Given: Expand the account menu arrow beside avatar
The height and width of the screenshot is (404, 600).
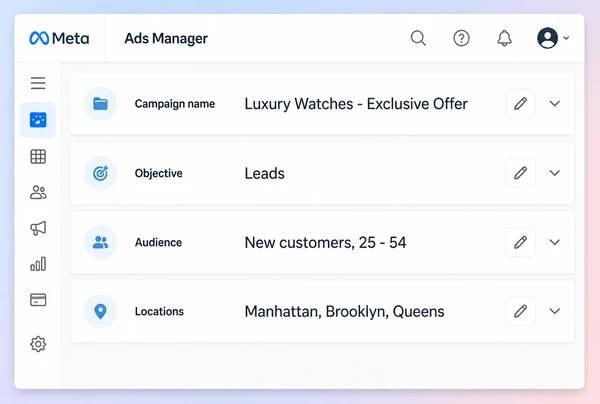Looking at the screenshot, I should [566, 38].
